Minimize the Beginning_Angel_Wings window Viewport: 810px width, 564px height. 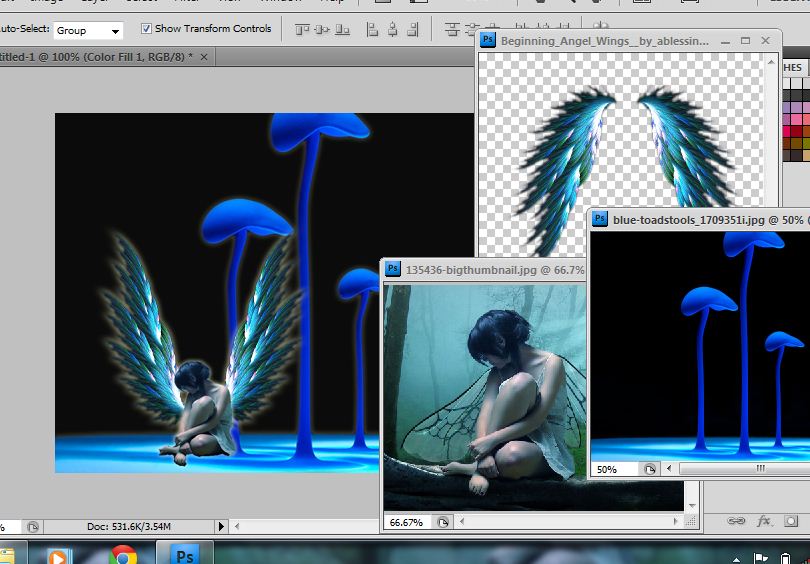pos(725,41)
